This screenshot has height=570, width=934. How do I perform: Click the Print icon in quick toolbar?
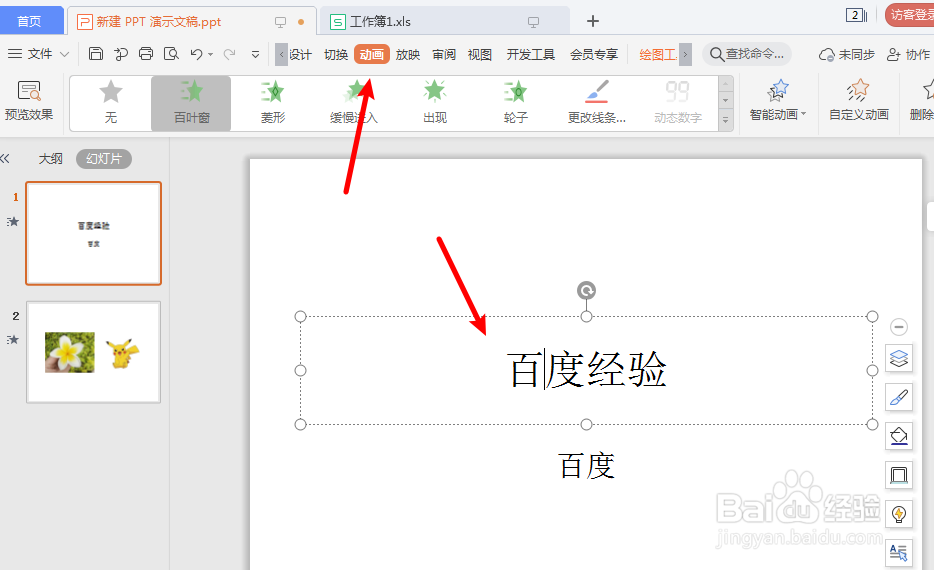pos(146,54)
